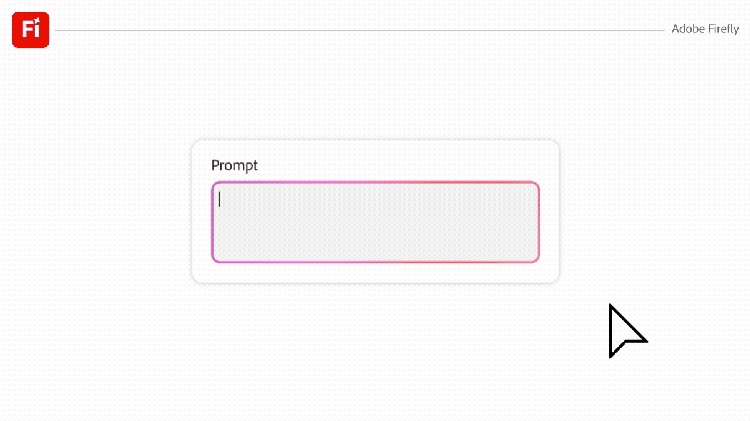
Task: Click the pink right border of prompt box
Action: [539, 222]
